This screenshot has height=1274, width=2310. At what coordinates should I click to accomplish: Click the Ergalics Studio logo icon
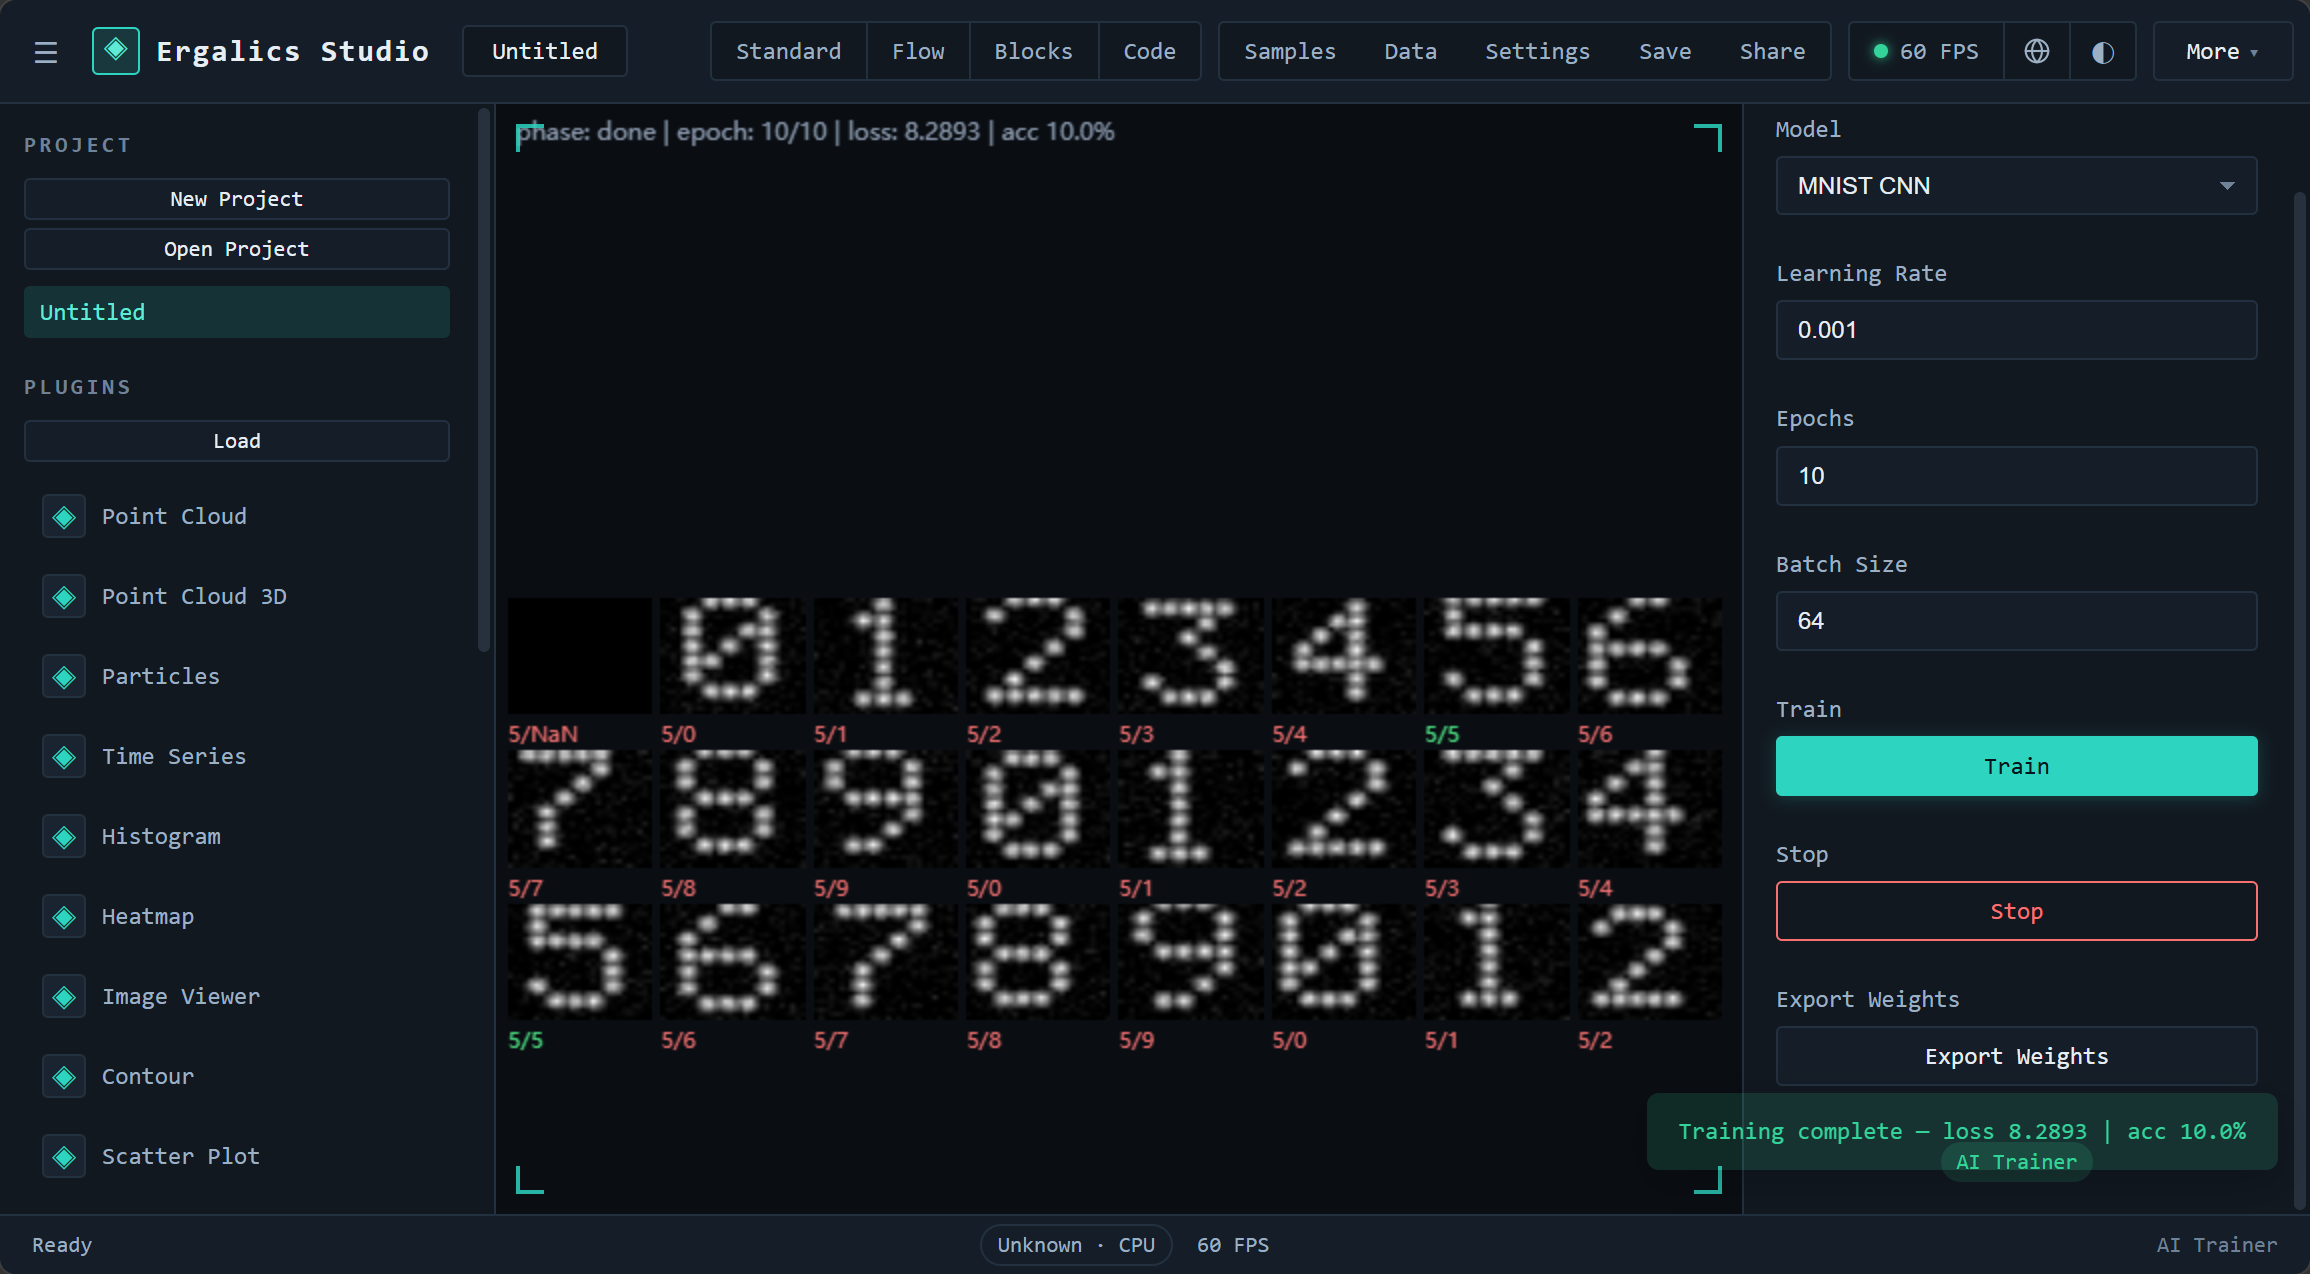tap(116, 51)
